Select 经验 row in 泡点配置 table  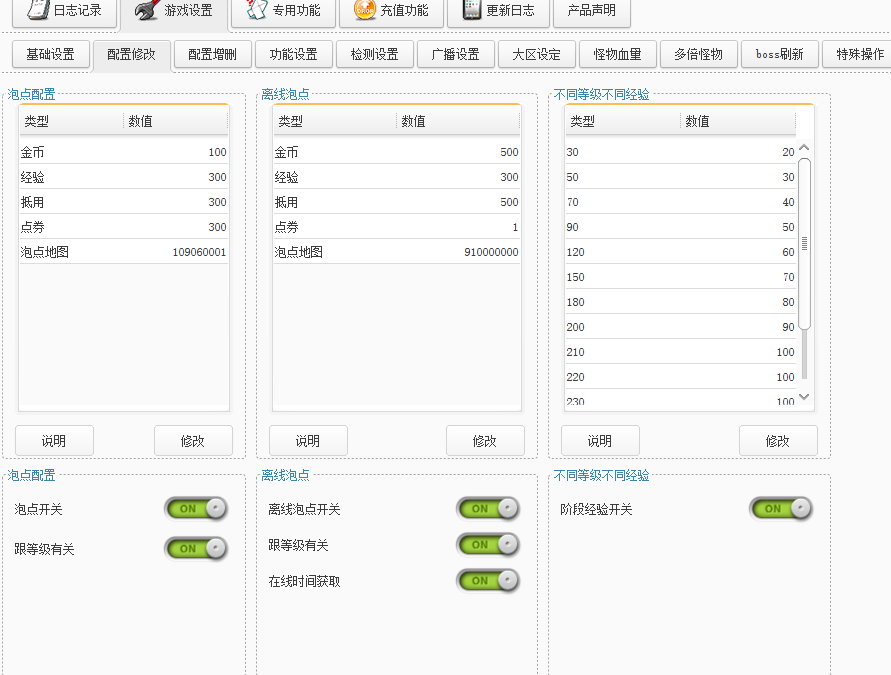123,177
